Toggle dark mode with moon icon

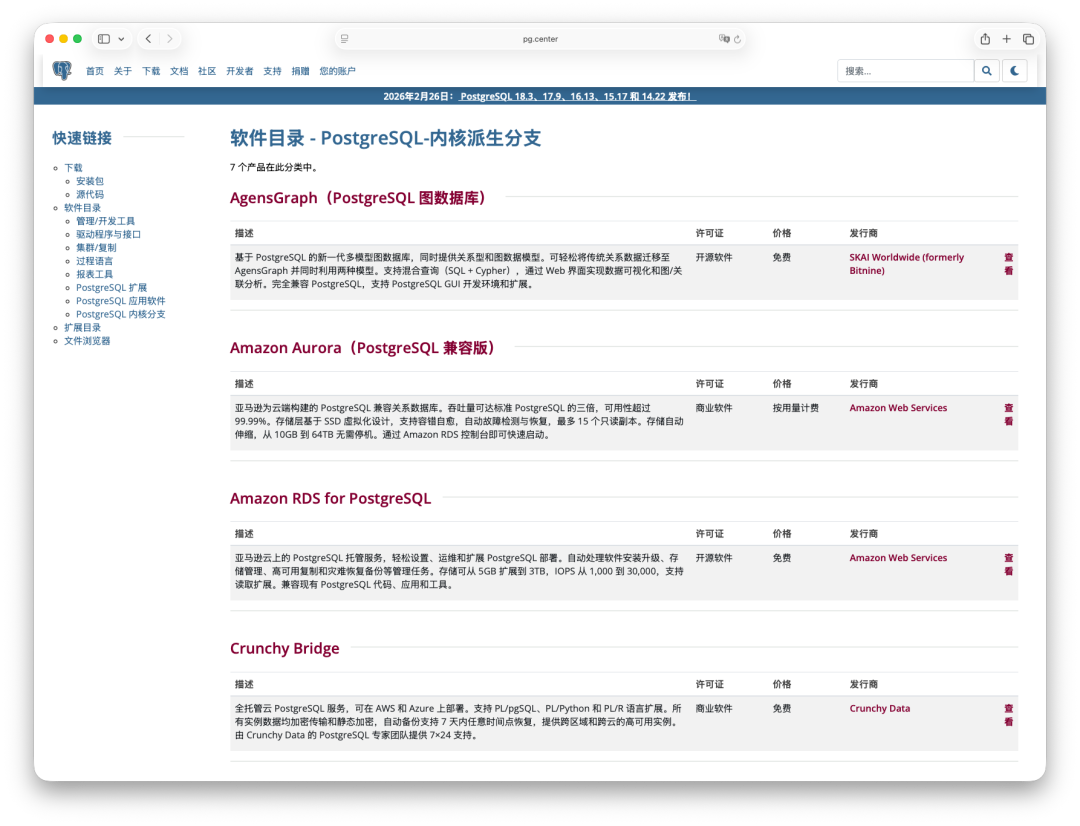tap(1015, 71)
